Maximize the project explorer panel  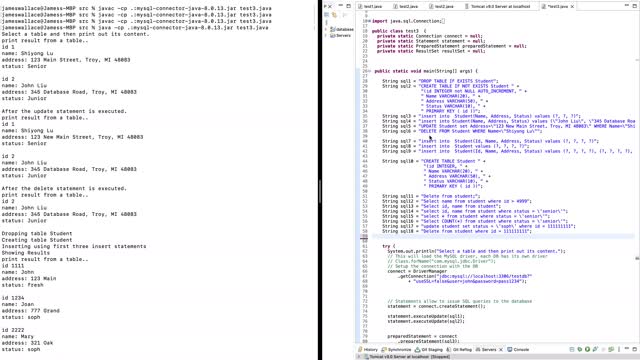click(x=348, y=6)
